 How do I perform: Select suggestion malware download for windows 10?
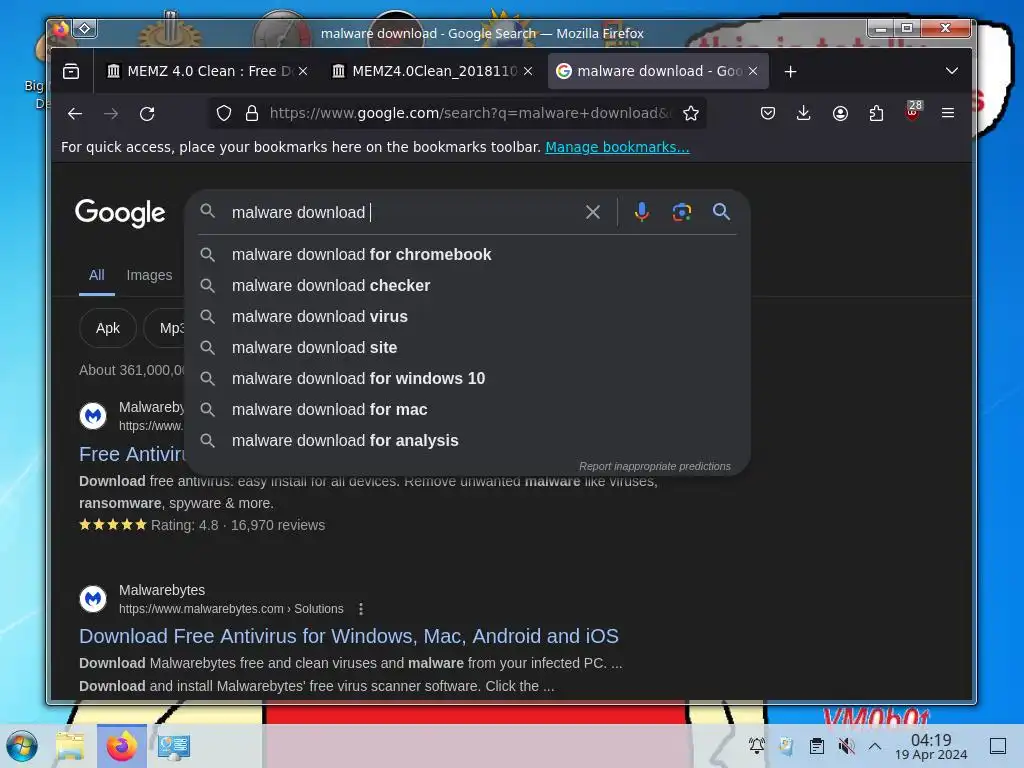468,379
